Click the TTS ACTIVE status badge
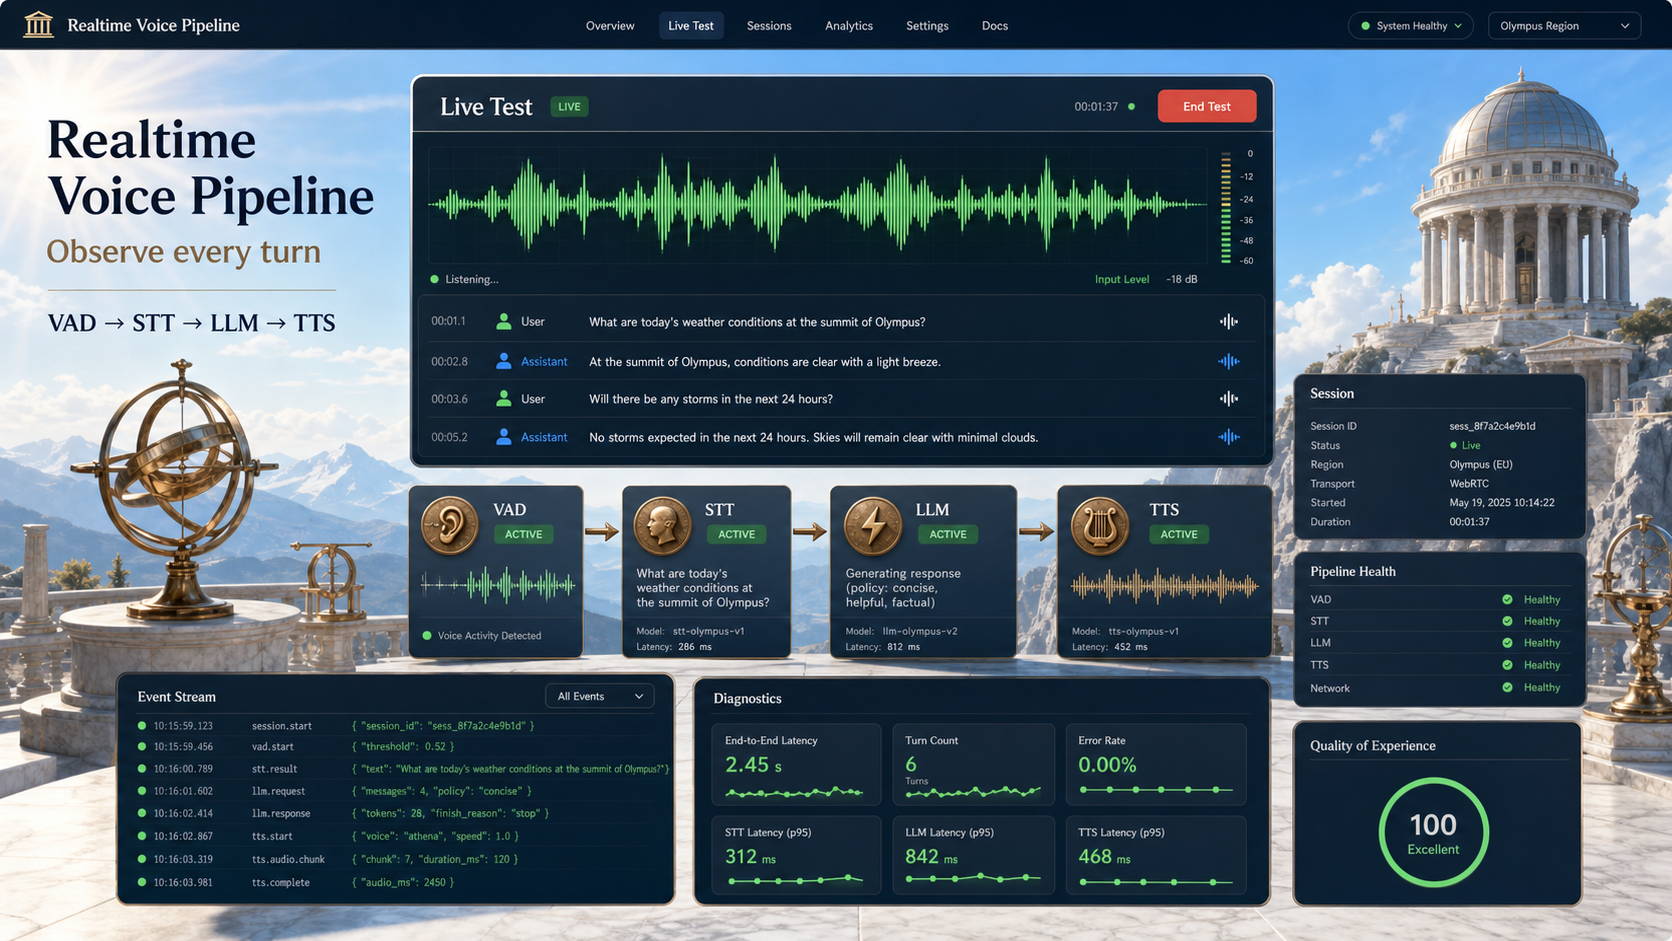Viewport: 1672px width, 941px height. tap(1179, 534)
